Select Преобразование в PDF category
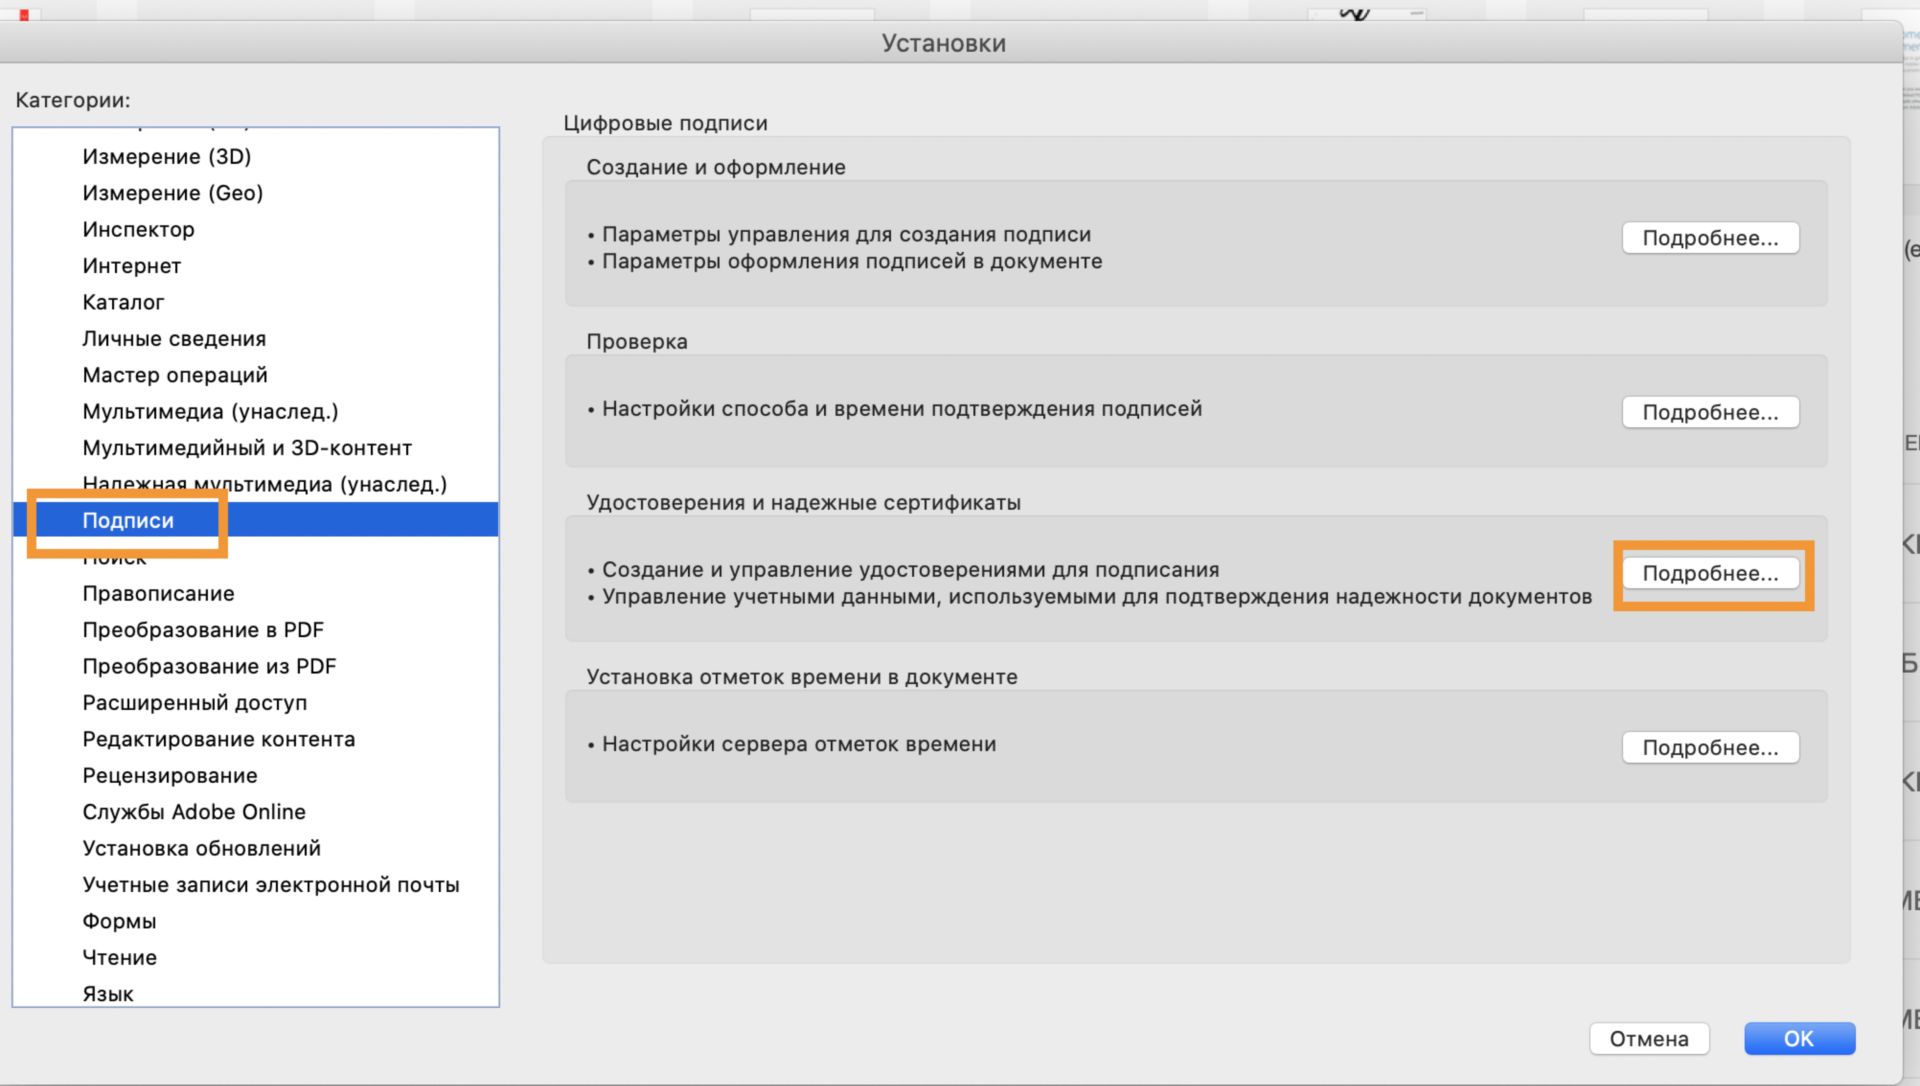This screenshot has width=1920, height=1086. [x=203, y=630]
